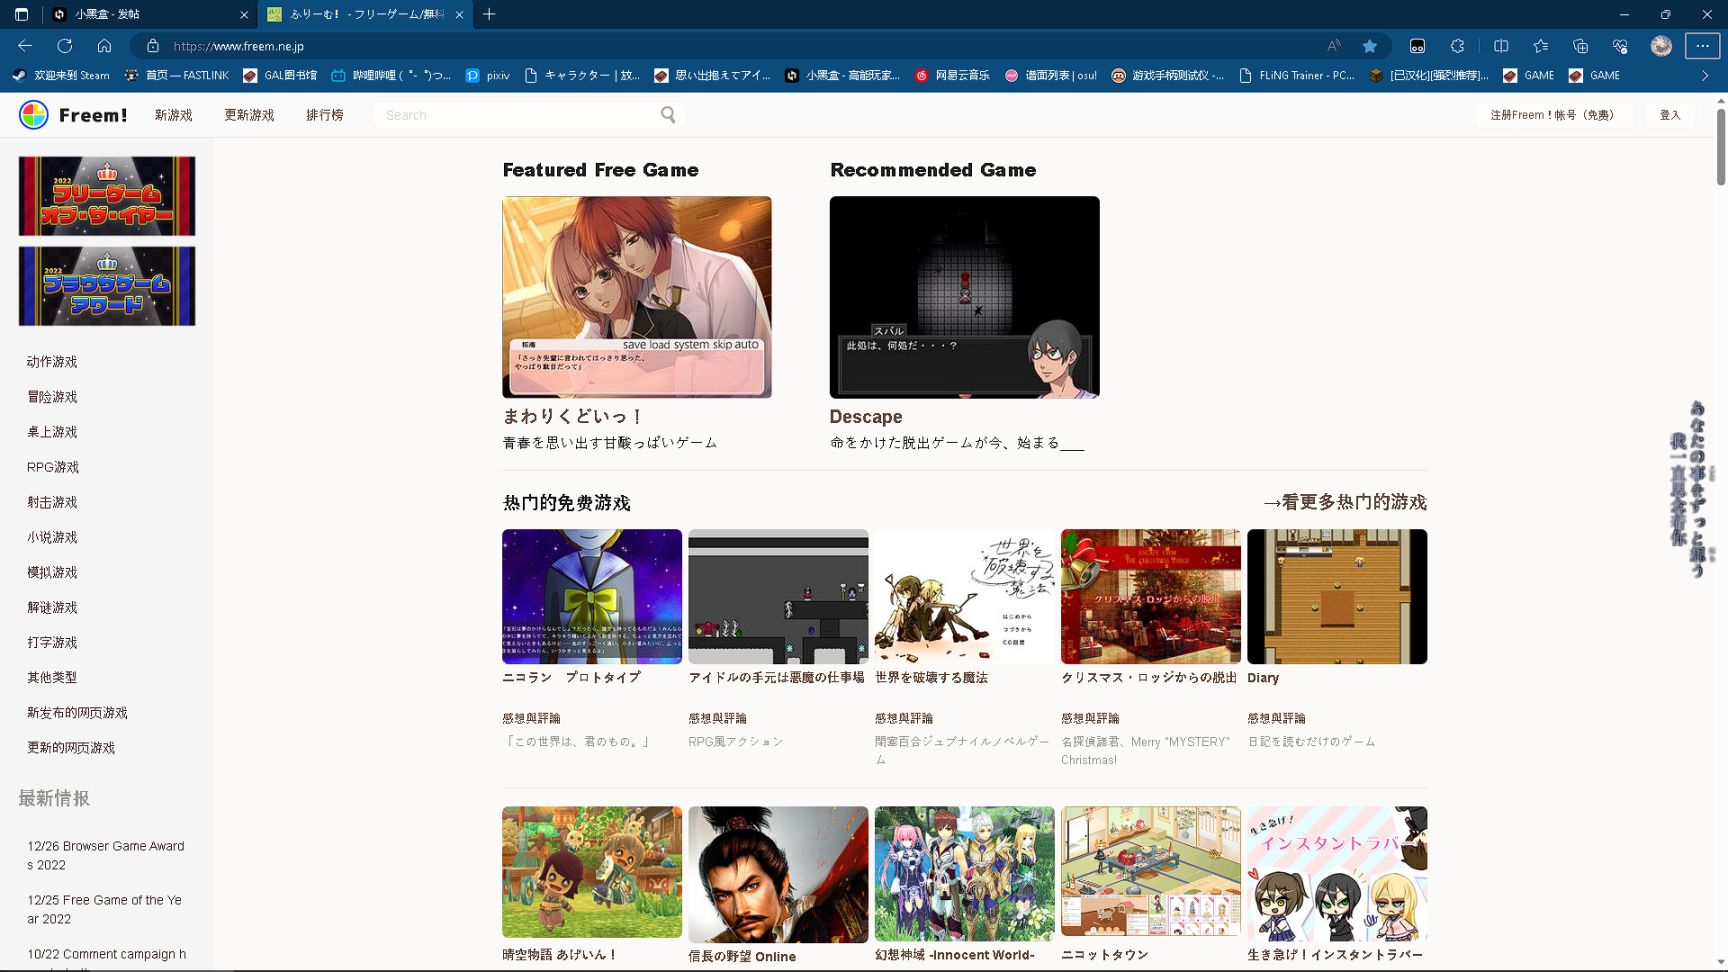Image resolution: width=1728 pixels, height=972 pixels.
Task: Click the 注册Freem！帐号（免费） button
Action: pos(1553,115)
